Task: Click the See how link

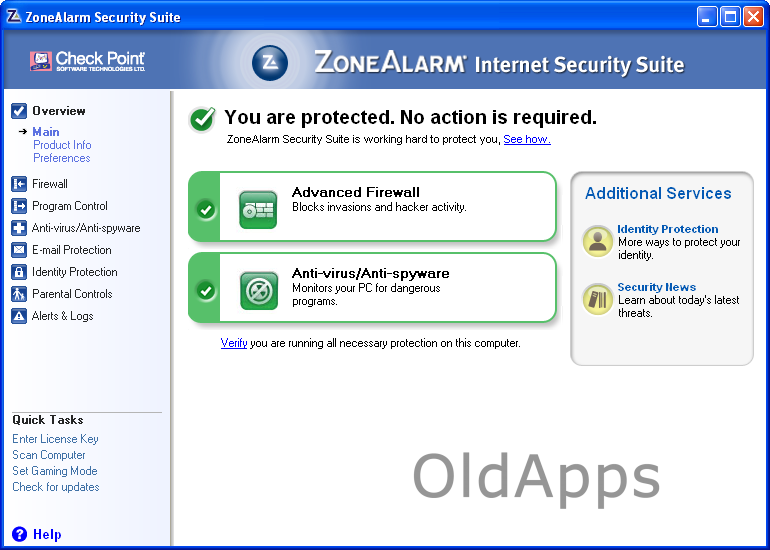Action: 526,139
